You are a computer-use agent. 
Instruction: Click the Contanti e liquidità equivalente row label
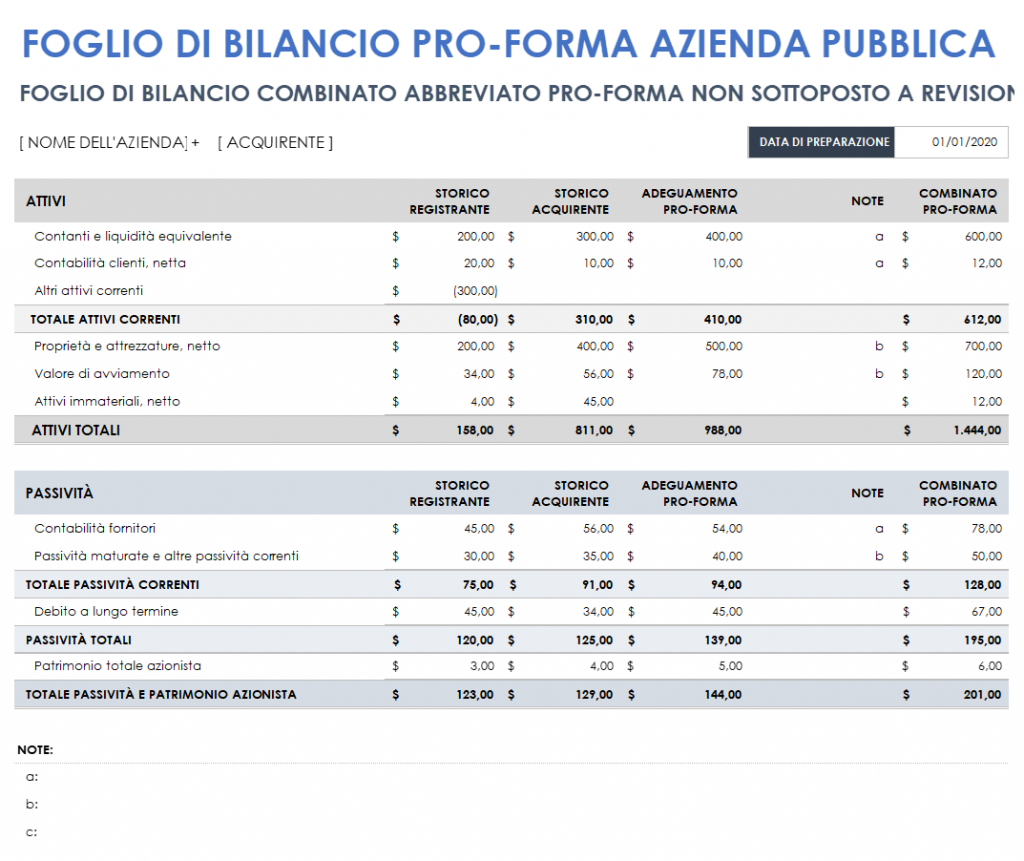[133, 236]
